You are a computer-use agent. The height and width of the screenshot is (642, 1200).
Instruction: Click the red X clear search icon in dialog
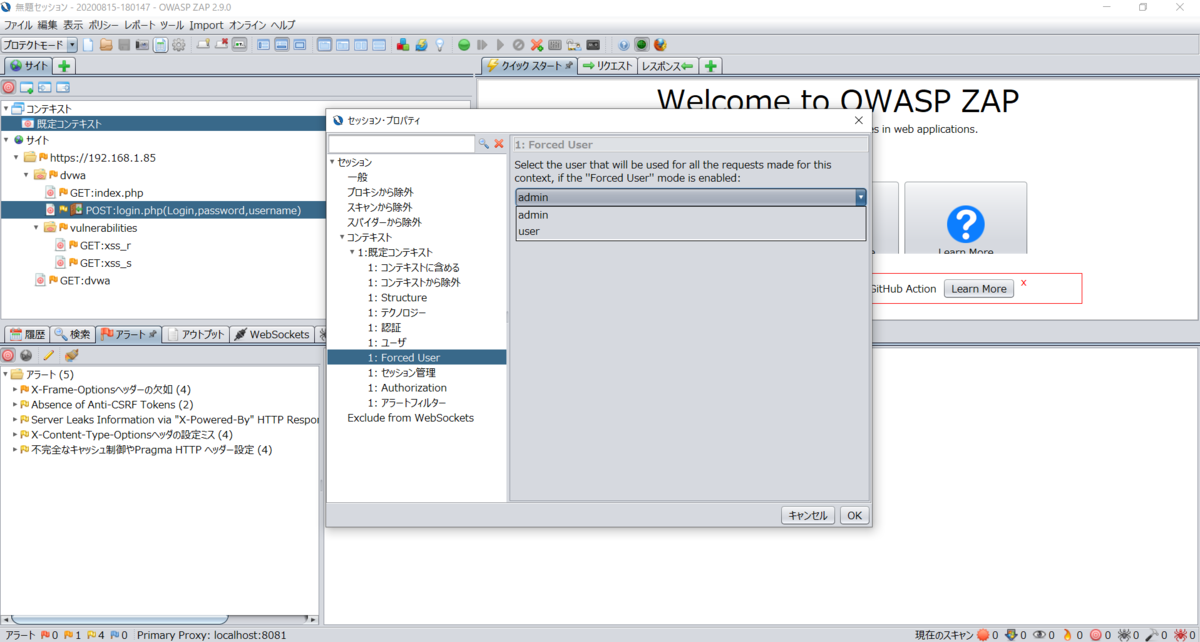point(499,144)
